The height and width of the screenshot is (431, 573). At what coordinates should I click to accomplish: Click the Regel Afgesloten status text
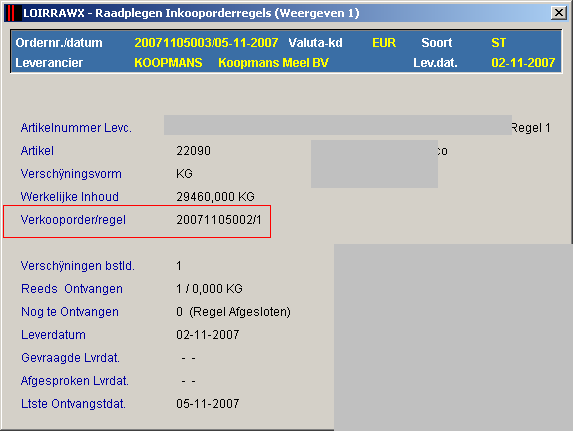tap(240, 312)
